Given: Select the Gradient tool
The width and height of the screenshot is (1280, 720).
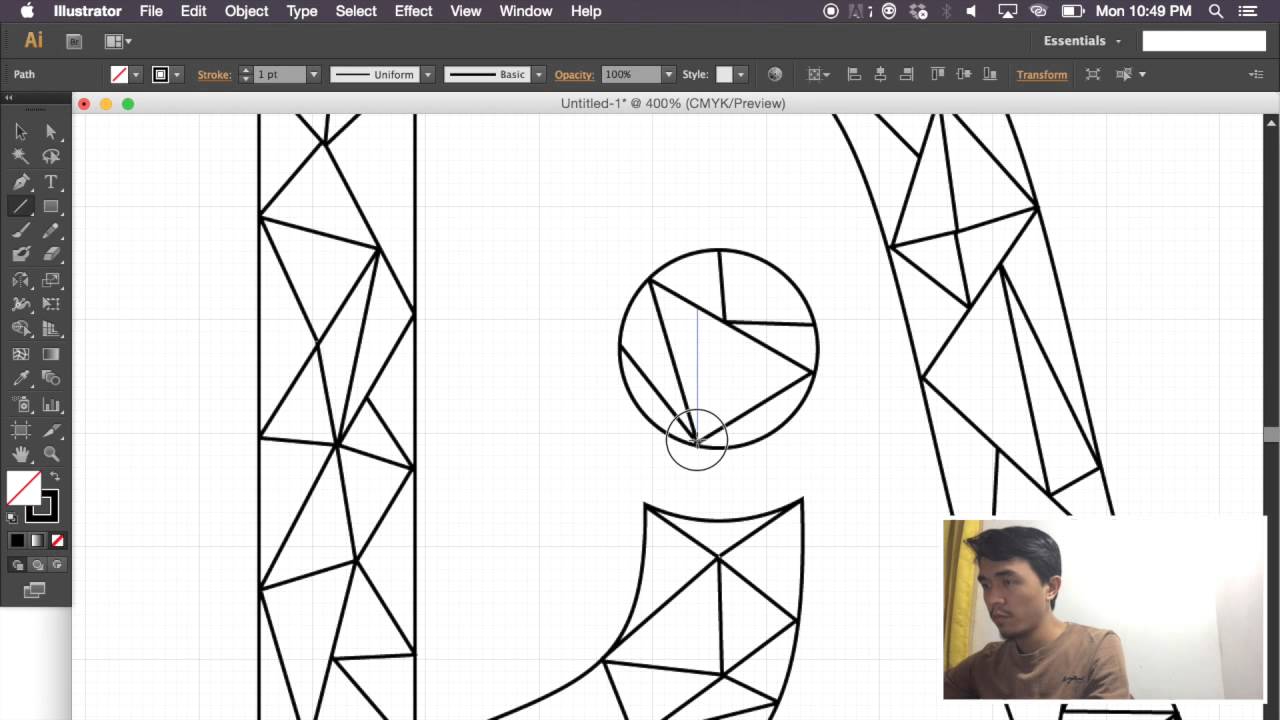Looking at the screenshot, I should click(51, 354).
